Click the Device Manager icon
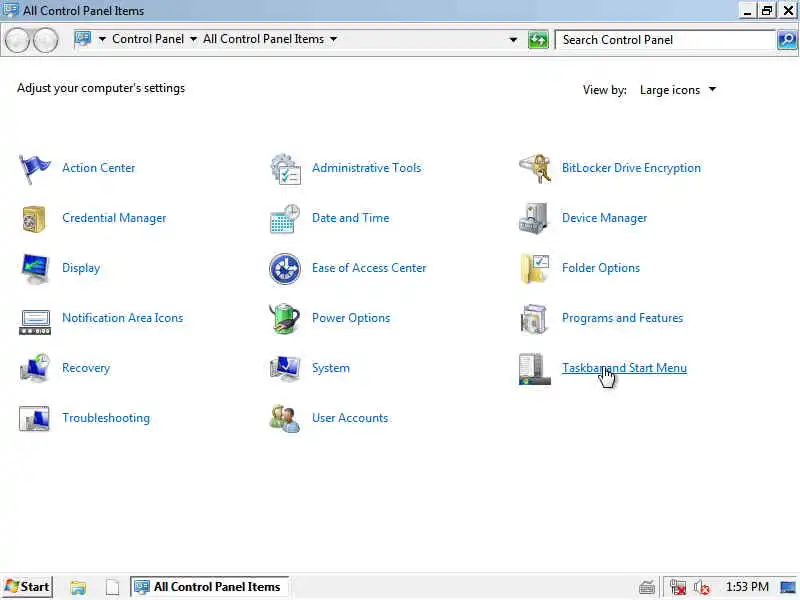The width and height of the screenshot is (800, 600). point(534,218)
